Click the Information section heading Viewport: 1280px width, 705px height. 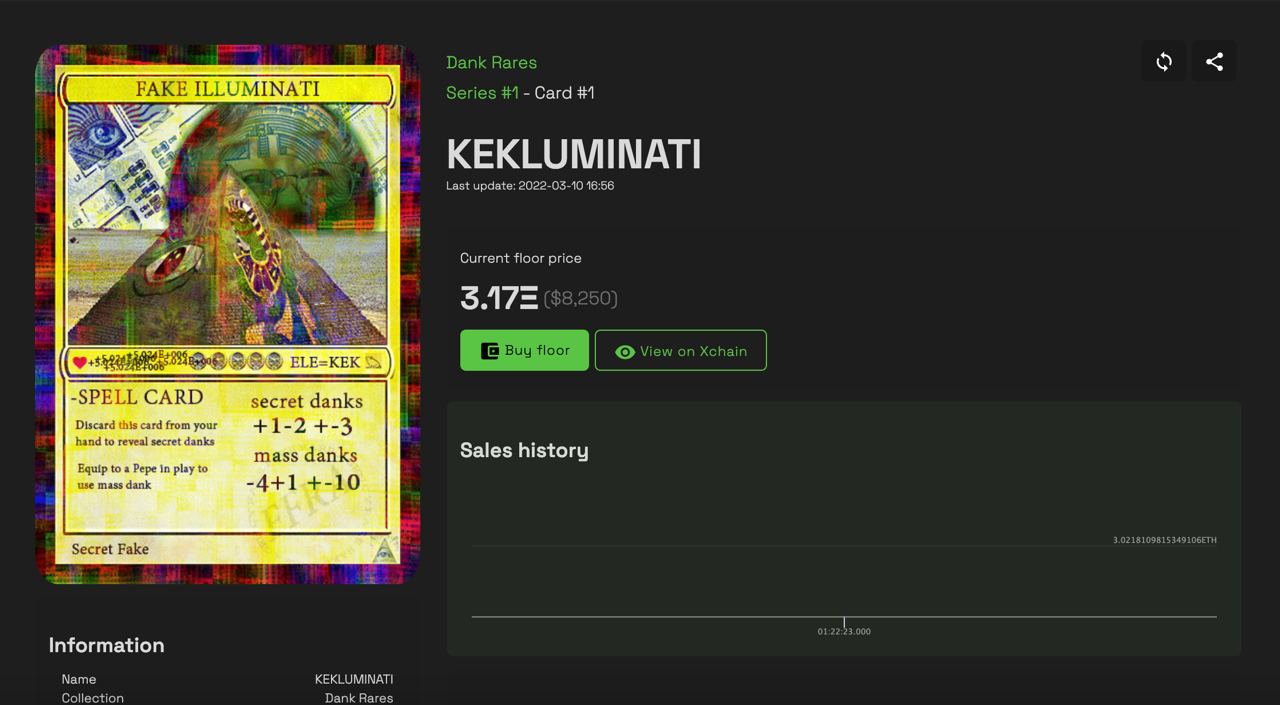click(107, 645)
